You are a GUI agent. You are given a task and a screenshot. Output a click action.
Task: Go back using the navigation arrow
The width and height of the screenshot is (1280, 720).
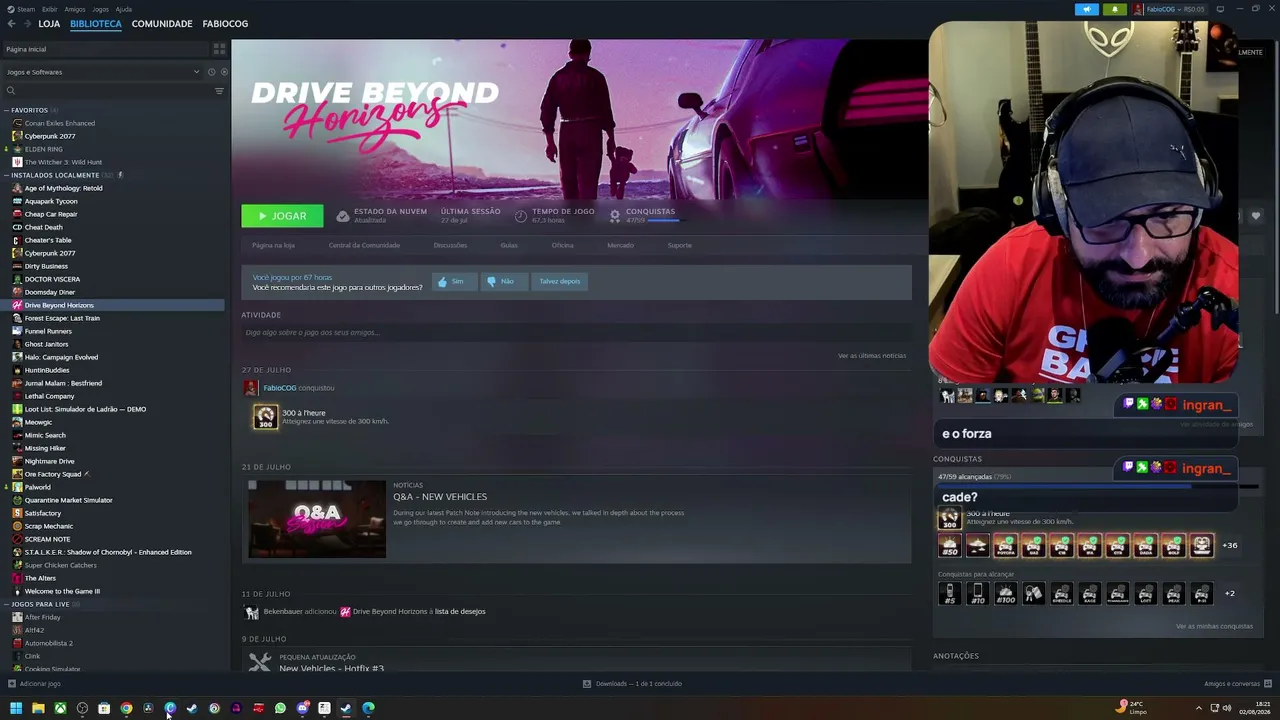[x=12, y=24]
